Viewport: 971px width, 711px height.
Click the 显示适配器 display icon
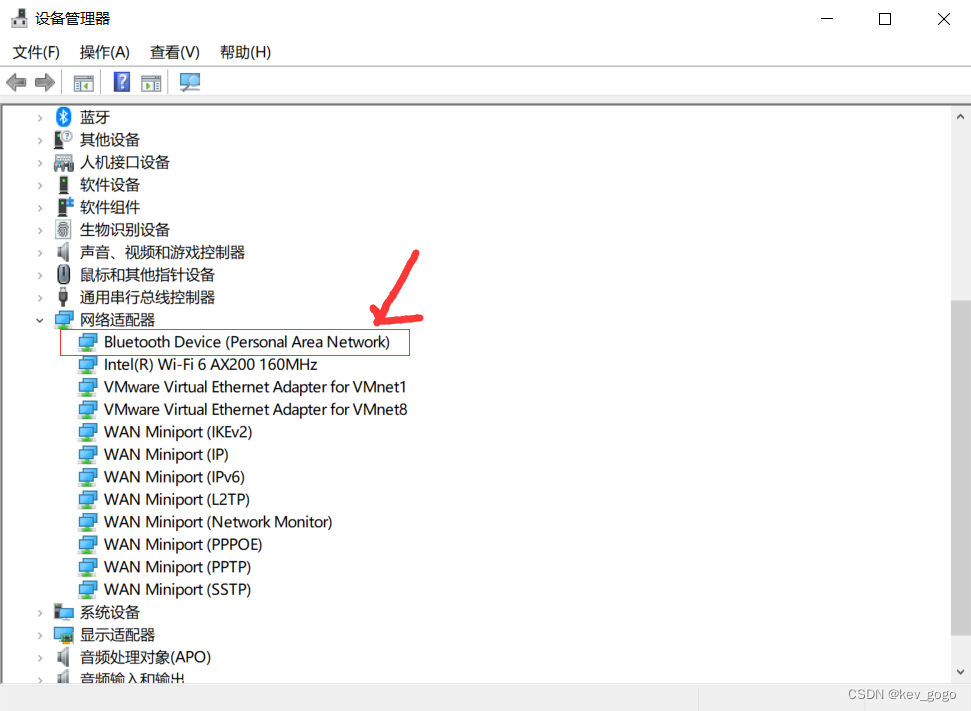[64, 635]
